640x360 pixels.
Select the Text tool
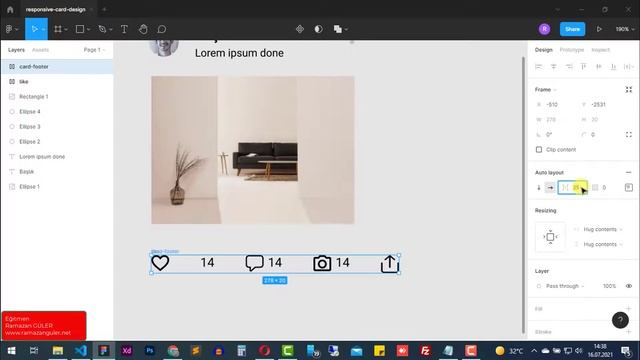tap(124, 29)
